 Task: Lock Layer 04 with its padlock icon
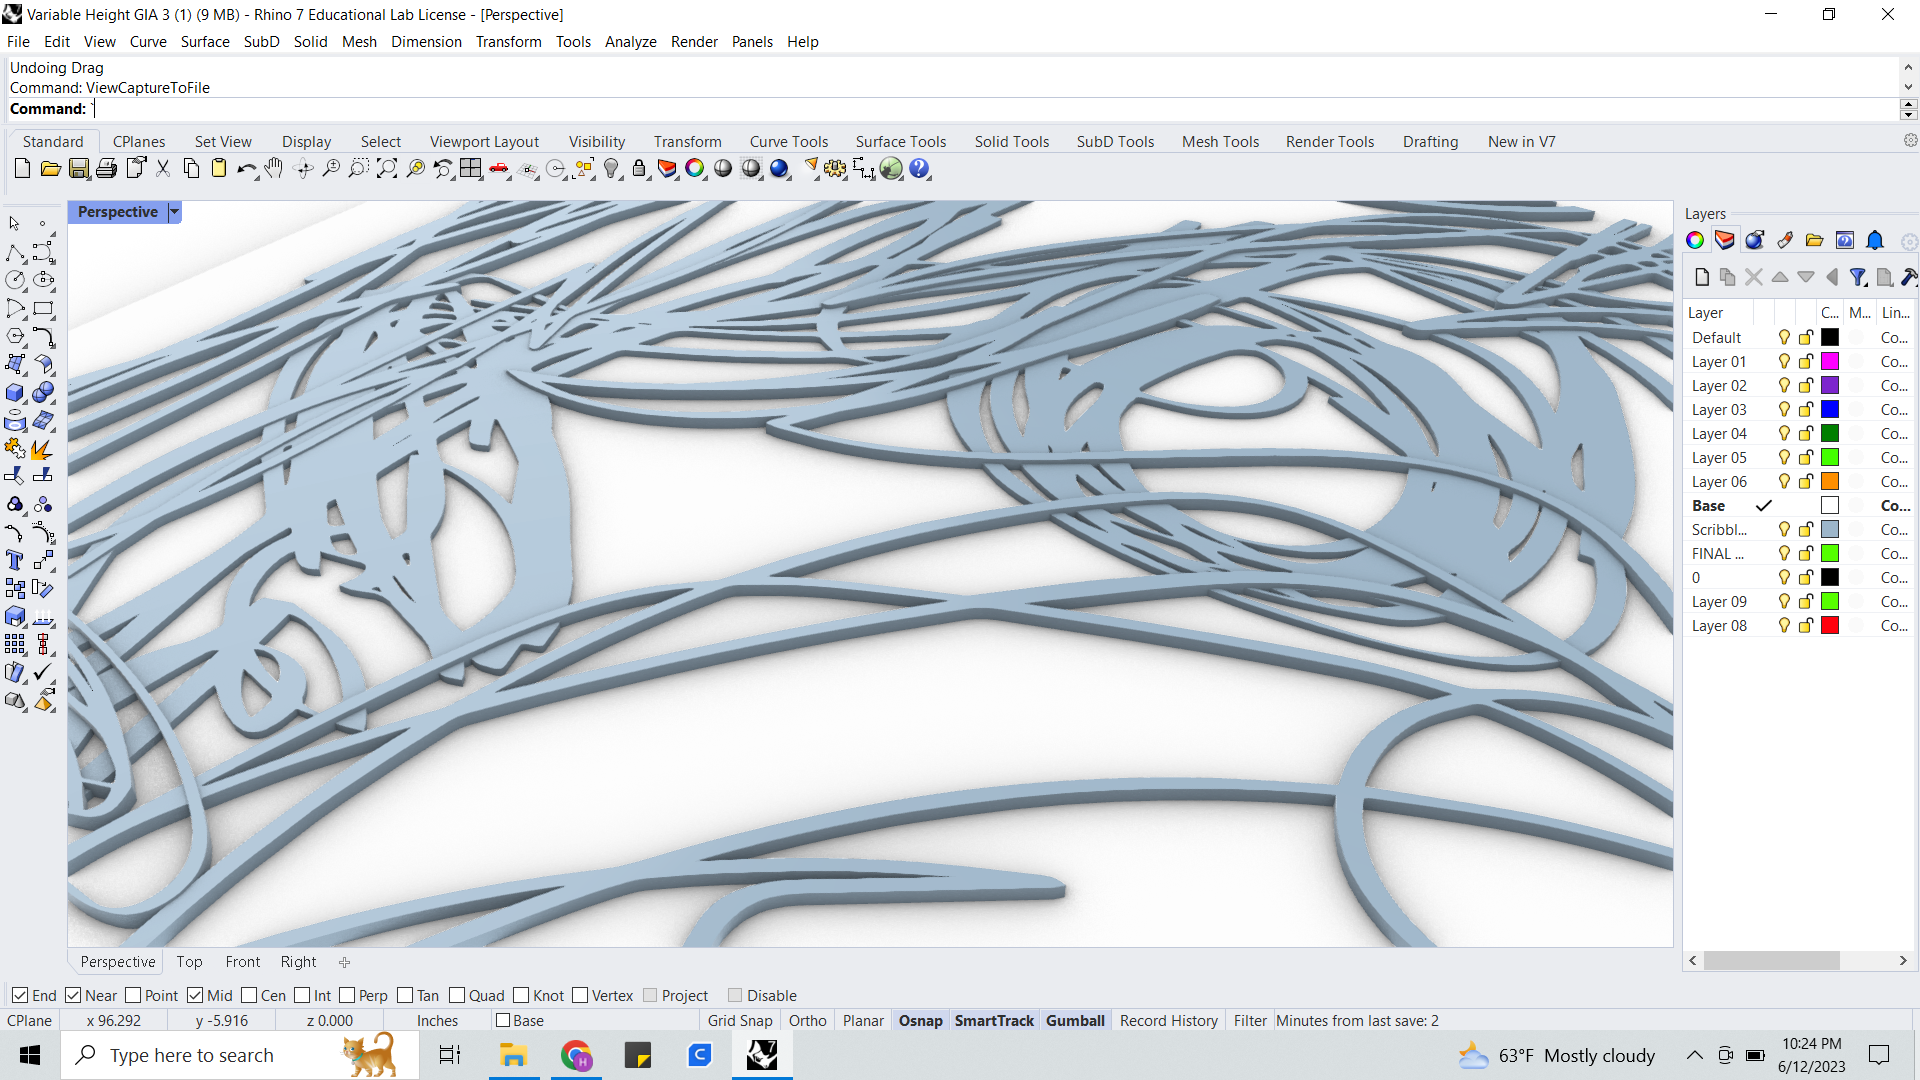tap(1805, 433)
